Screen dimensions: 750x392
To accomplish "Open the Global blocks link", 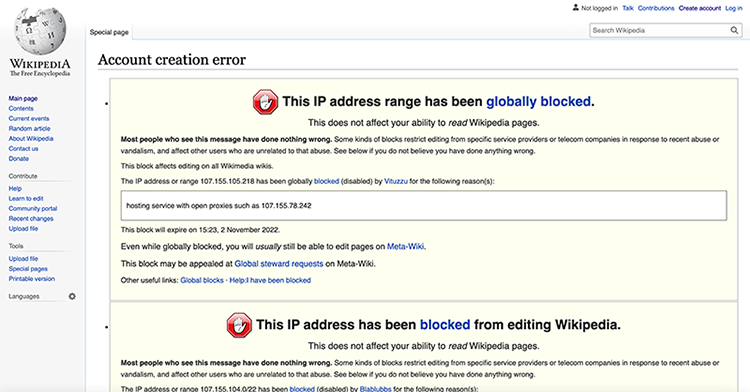I will point(202,281).
